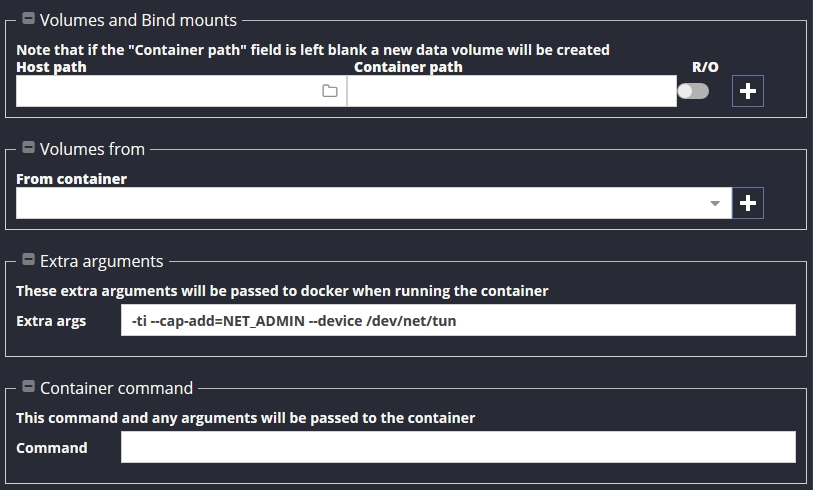Click the Extra args label
The width and height of the screenshot is (813, 490).
(x=51, y=321)
